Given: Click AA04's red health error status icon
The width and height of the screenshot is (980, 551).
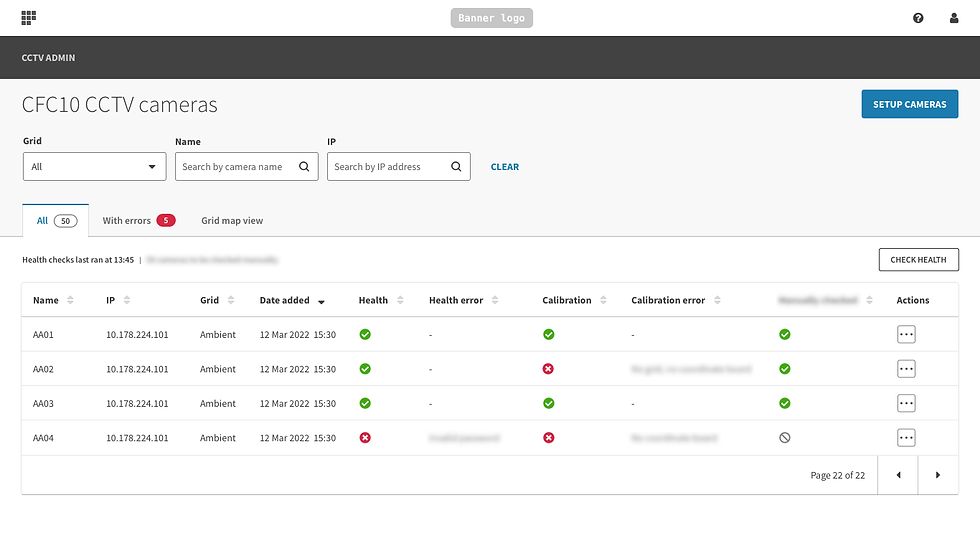Looking at the screenshot, I should point(365,437).
